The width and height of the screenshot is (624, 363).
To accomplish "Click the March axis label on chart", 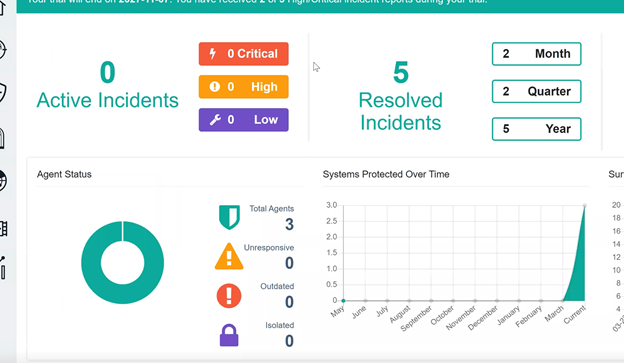I will click(x=554, y=314).
